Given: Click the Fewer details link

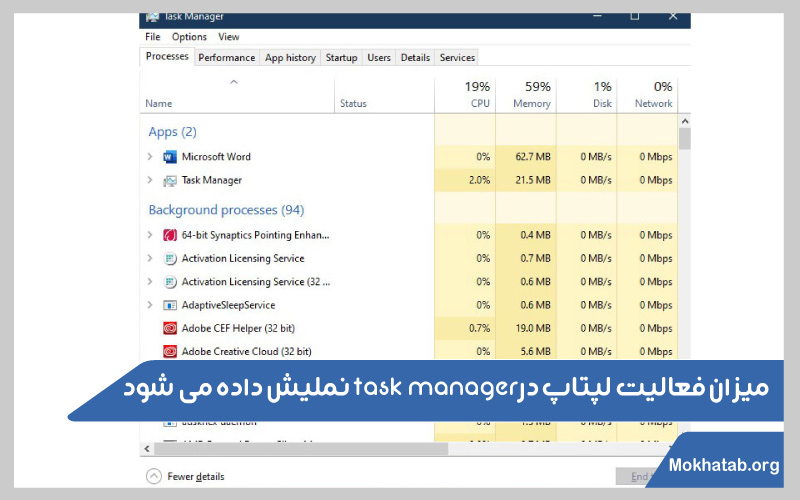Looking at the screenshot, I should (196, 477).
